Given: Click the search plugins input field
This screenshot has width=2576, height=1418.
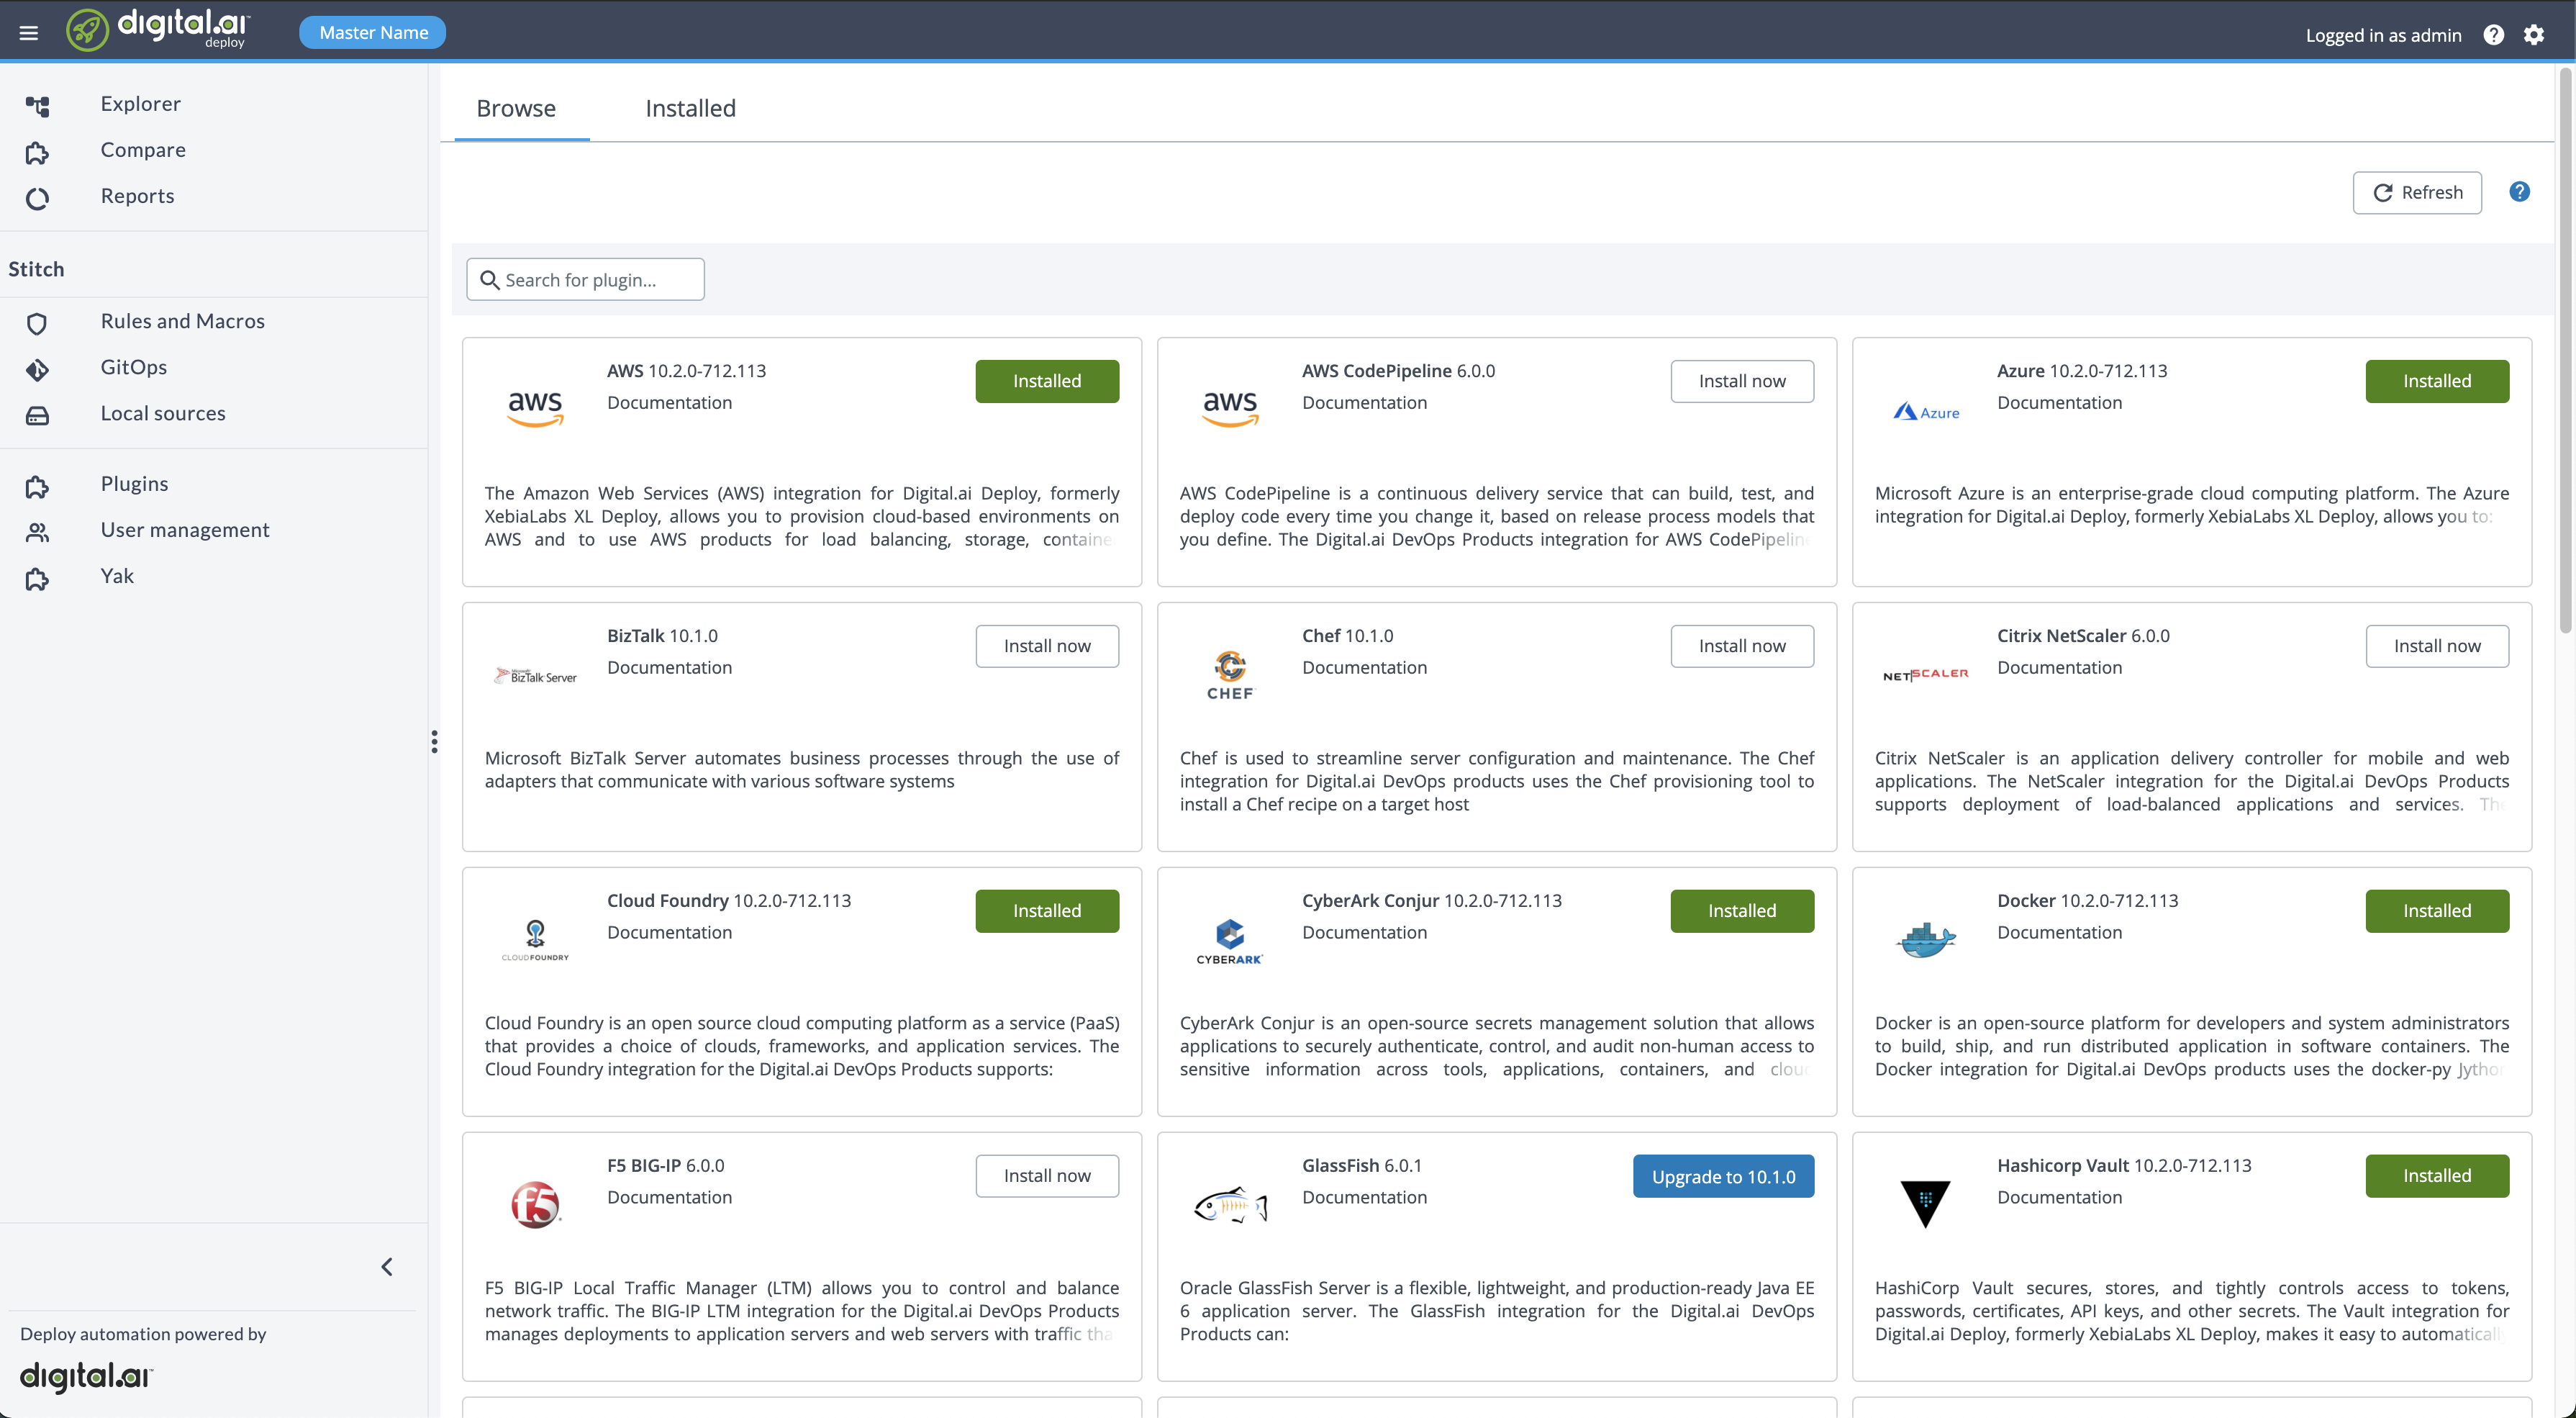Looking at the screenshot, I should (585, 279).
